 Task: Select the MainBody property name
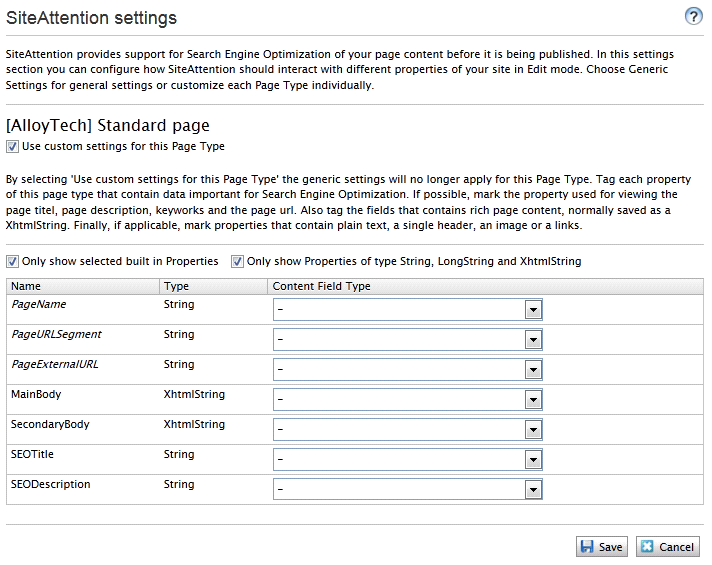[x=36, y=395]
